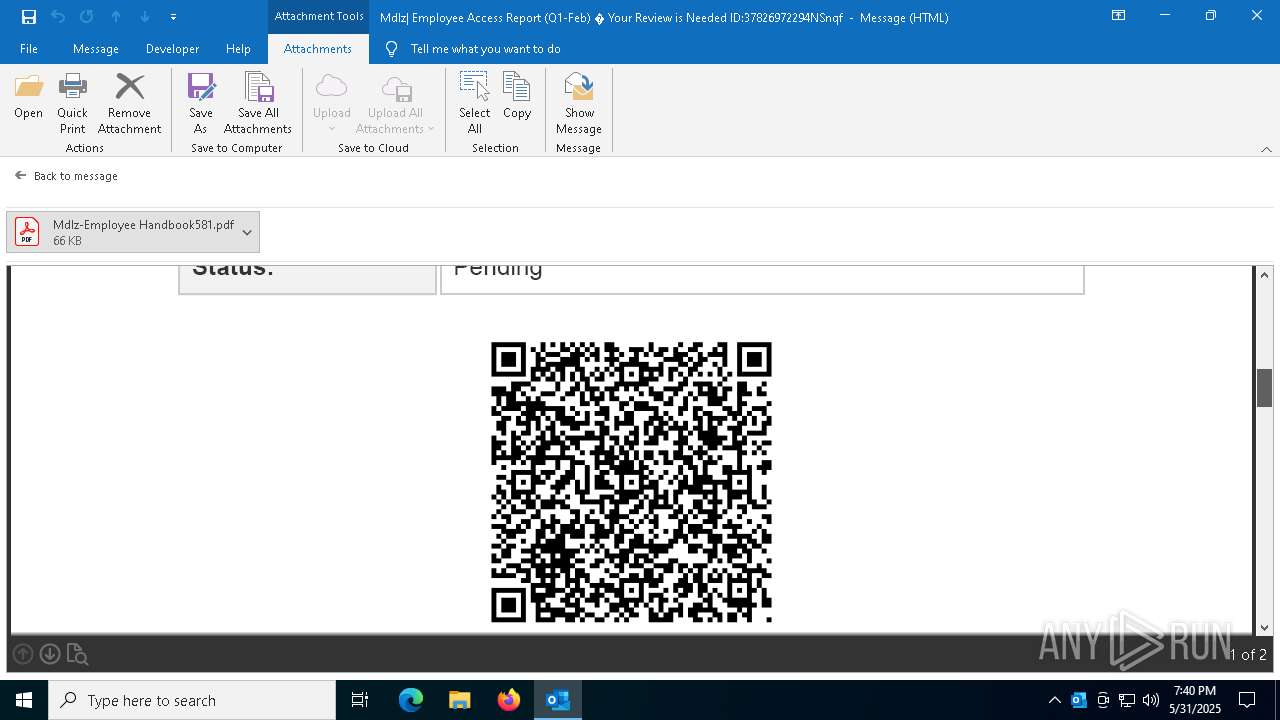Click the previous page arrow in preview toolbar

(23, 654)
